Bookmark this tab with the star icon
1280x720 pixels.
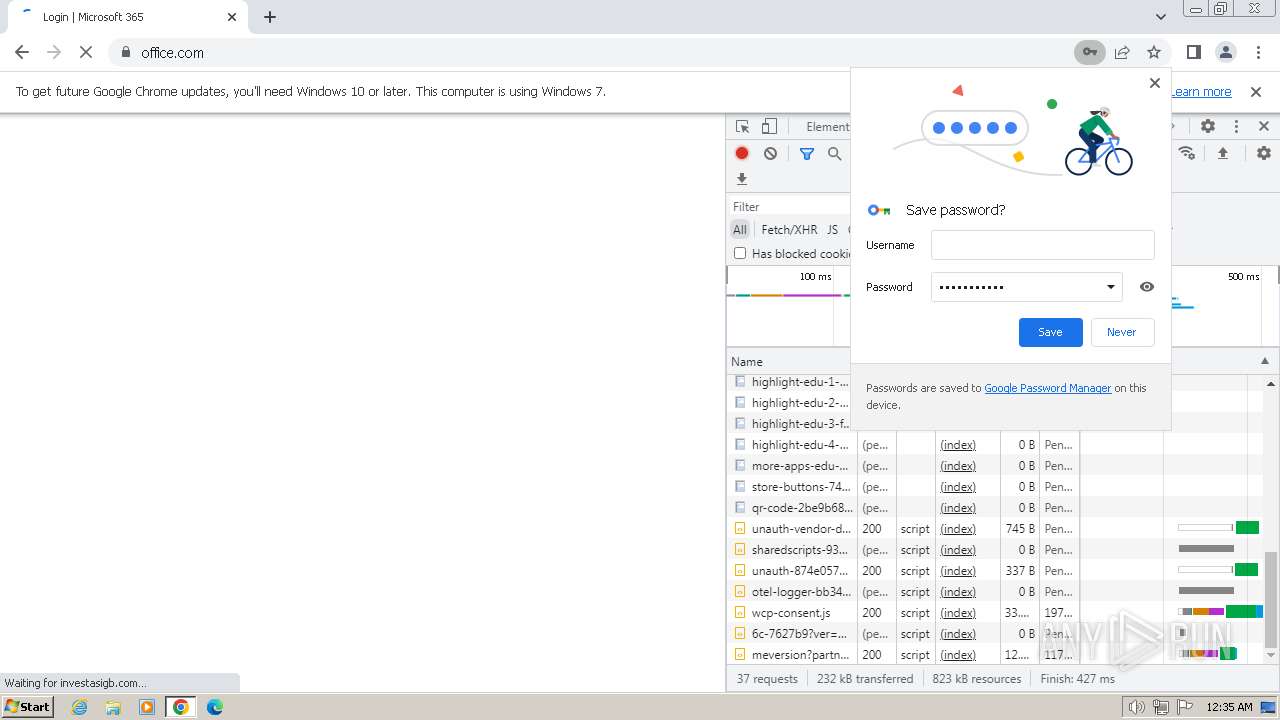(1154, 52)
